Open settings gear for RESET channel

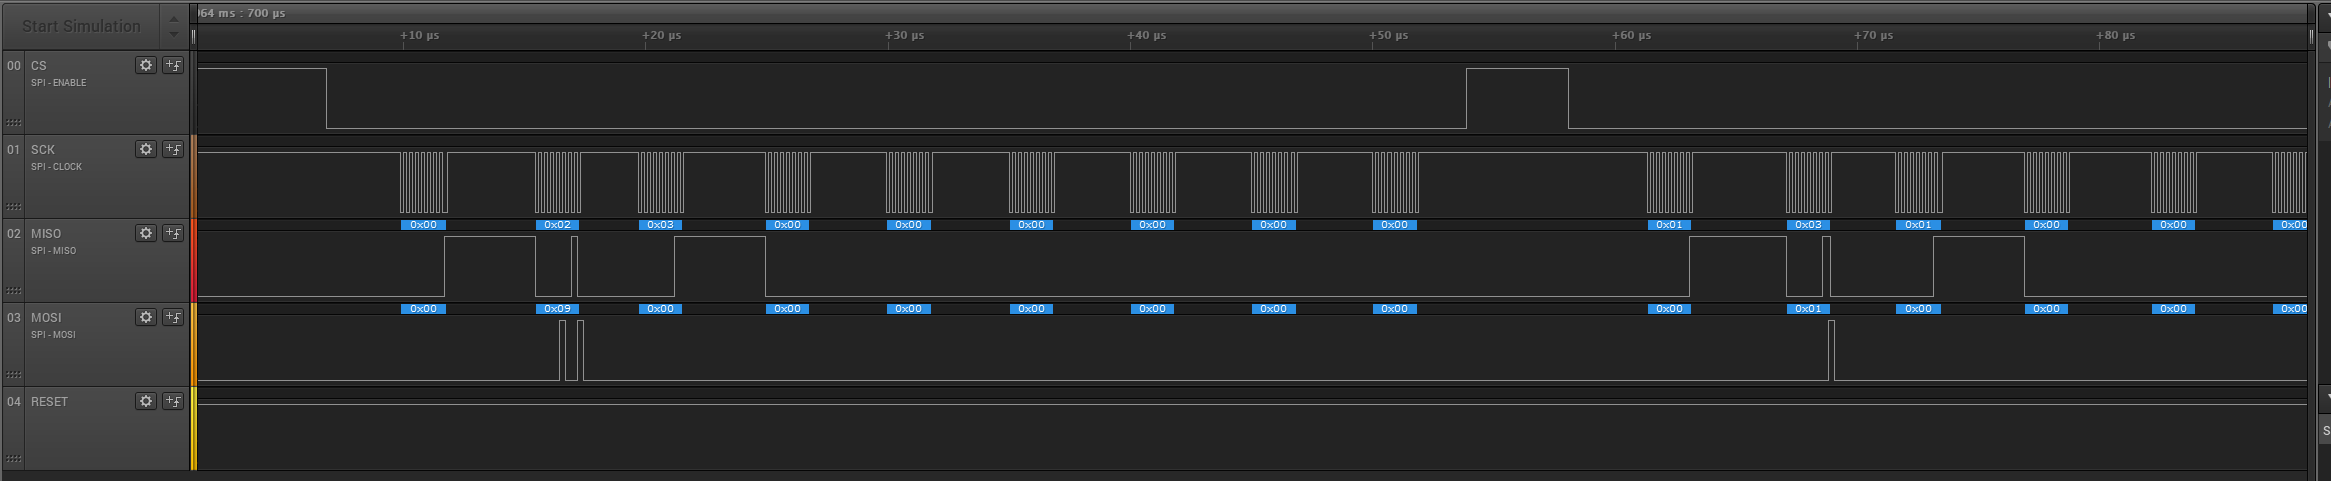click(146, 401)
